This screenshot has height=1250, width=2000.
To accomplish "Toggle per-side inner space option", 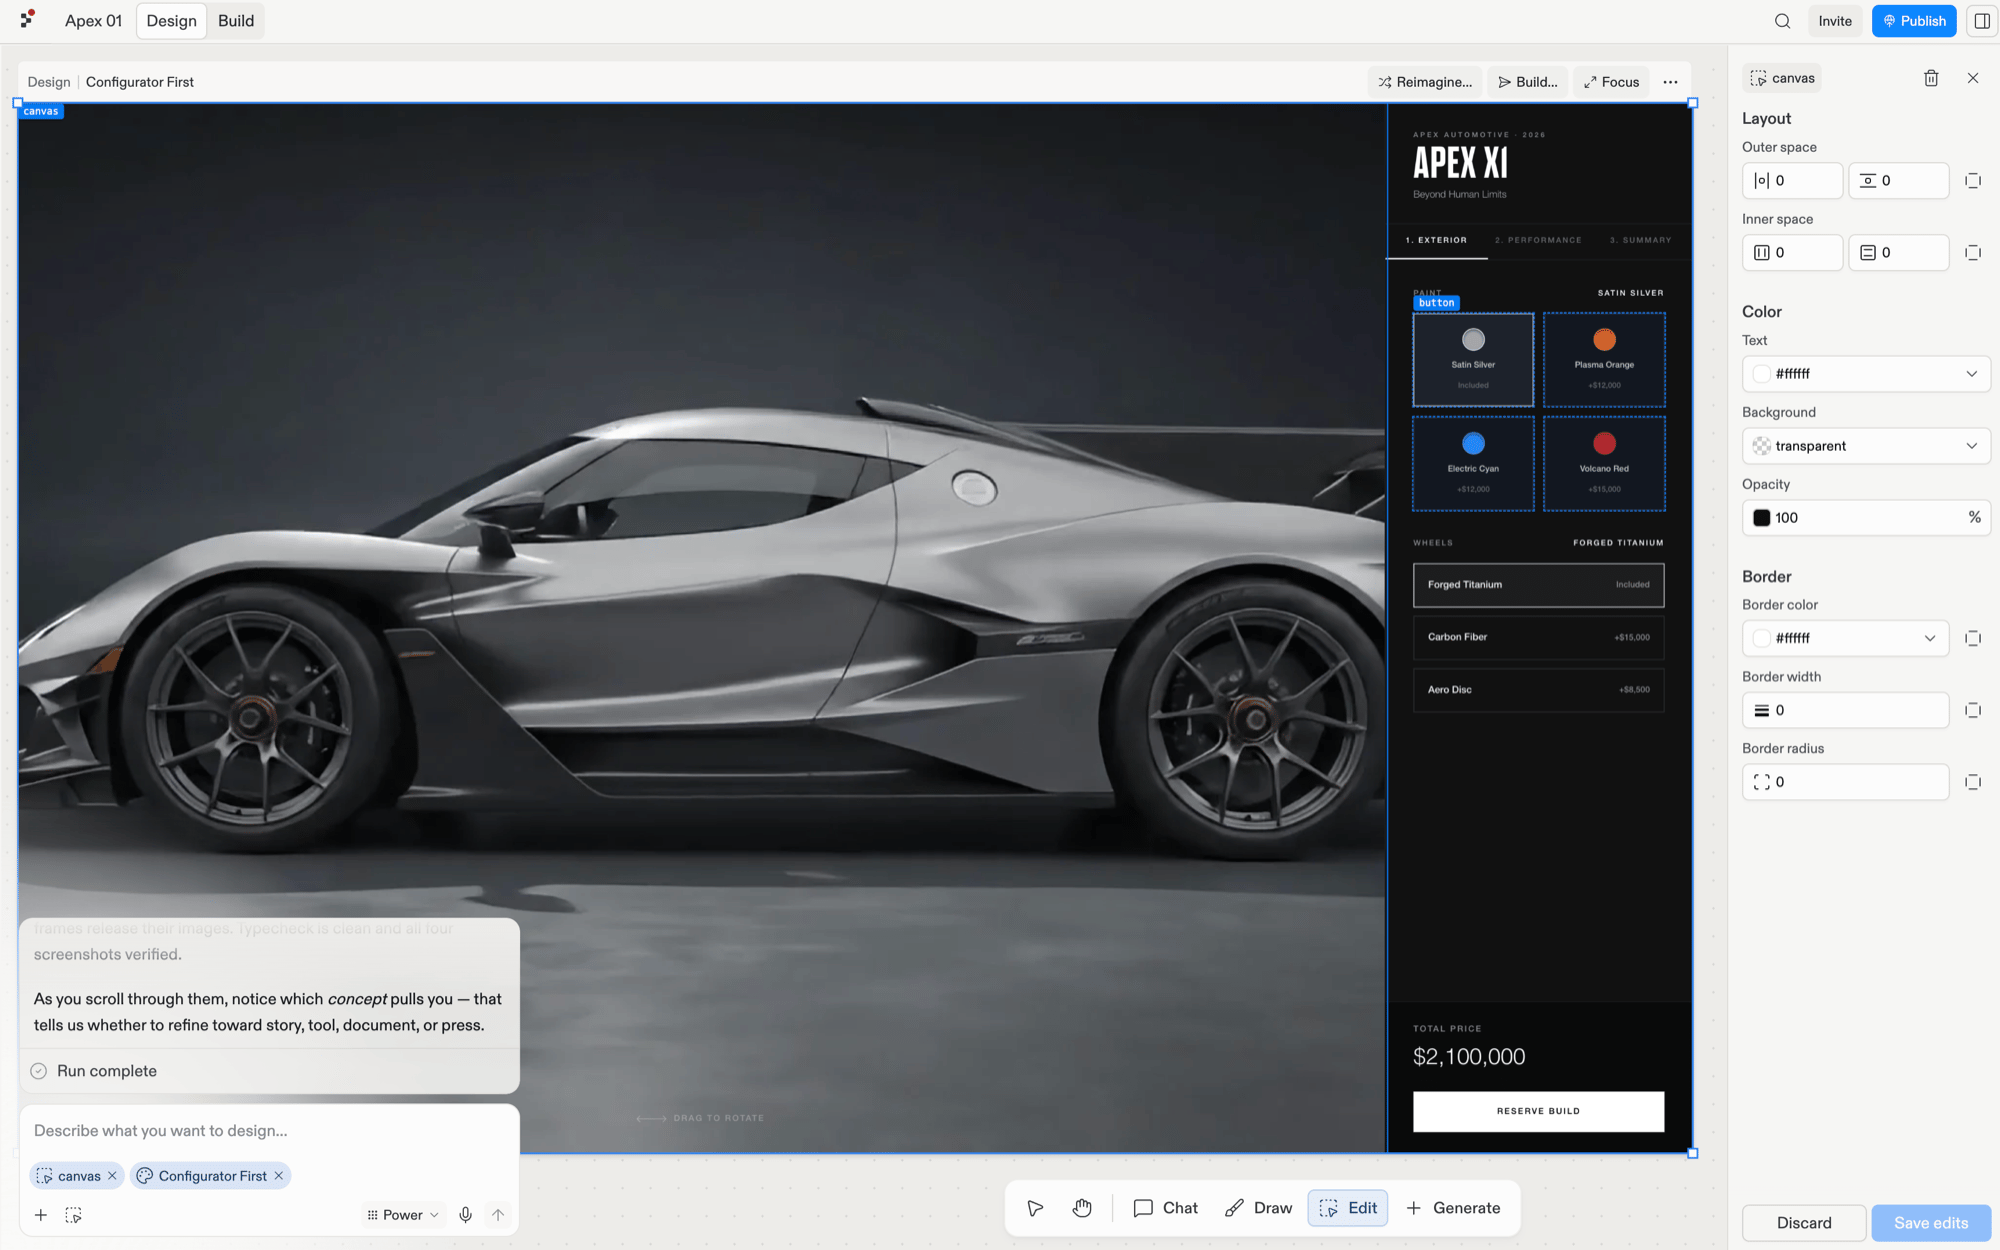I will click(1973, 253).
